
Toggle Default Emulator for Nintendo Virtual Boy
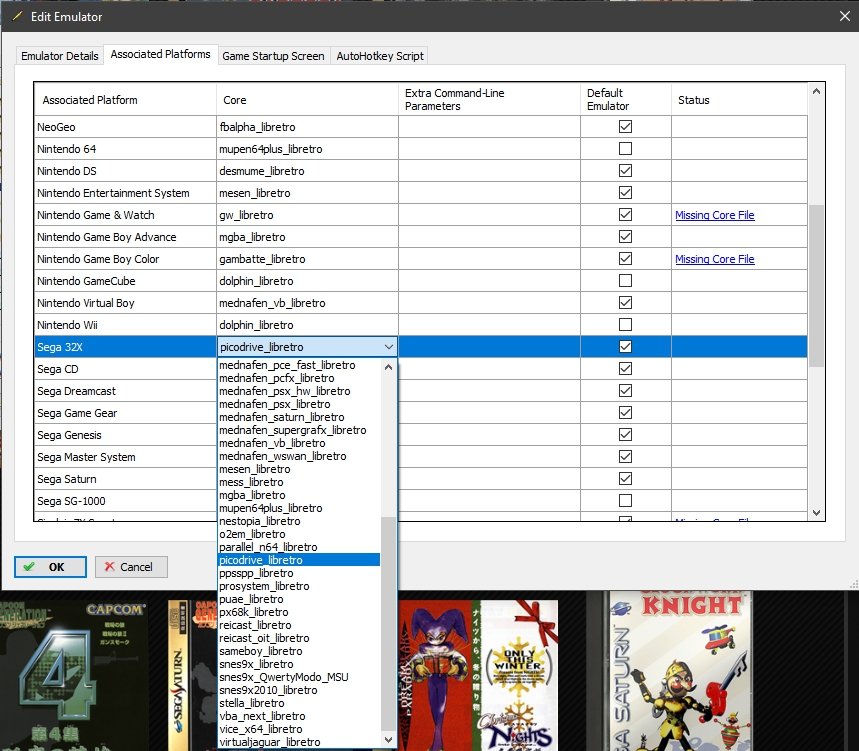tap(625, 302)
